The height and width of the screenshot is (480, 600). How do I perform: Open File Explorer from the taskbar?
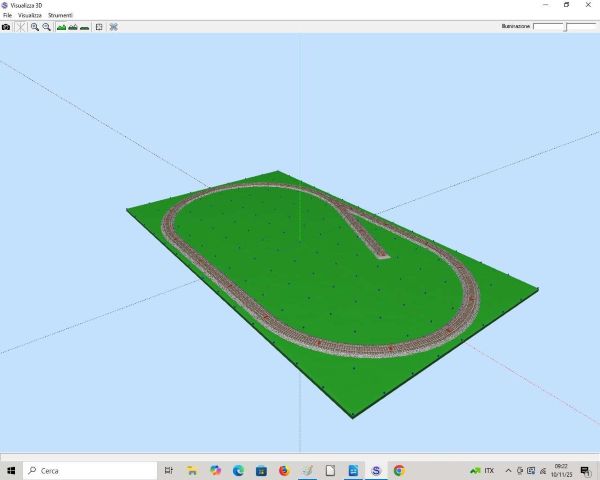point(192,470)
